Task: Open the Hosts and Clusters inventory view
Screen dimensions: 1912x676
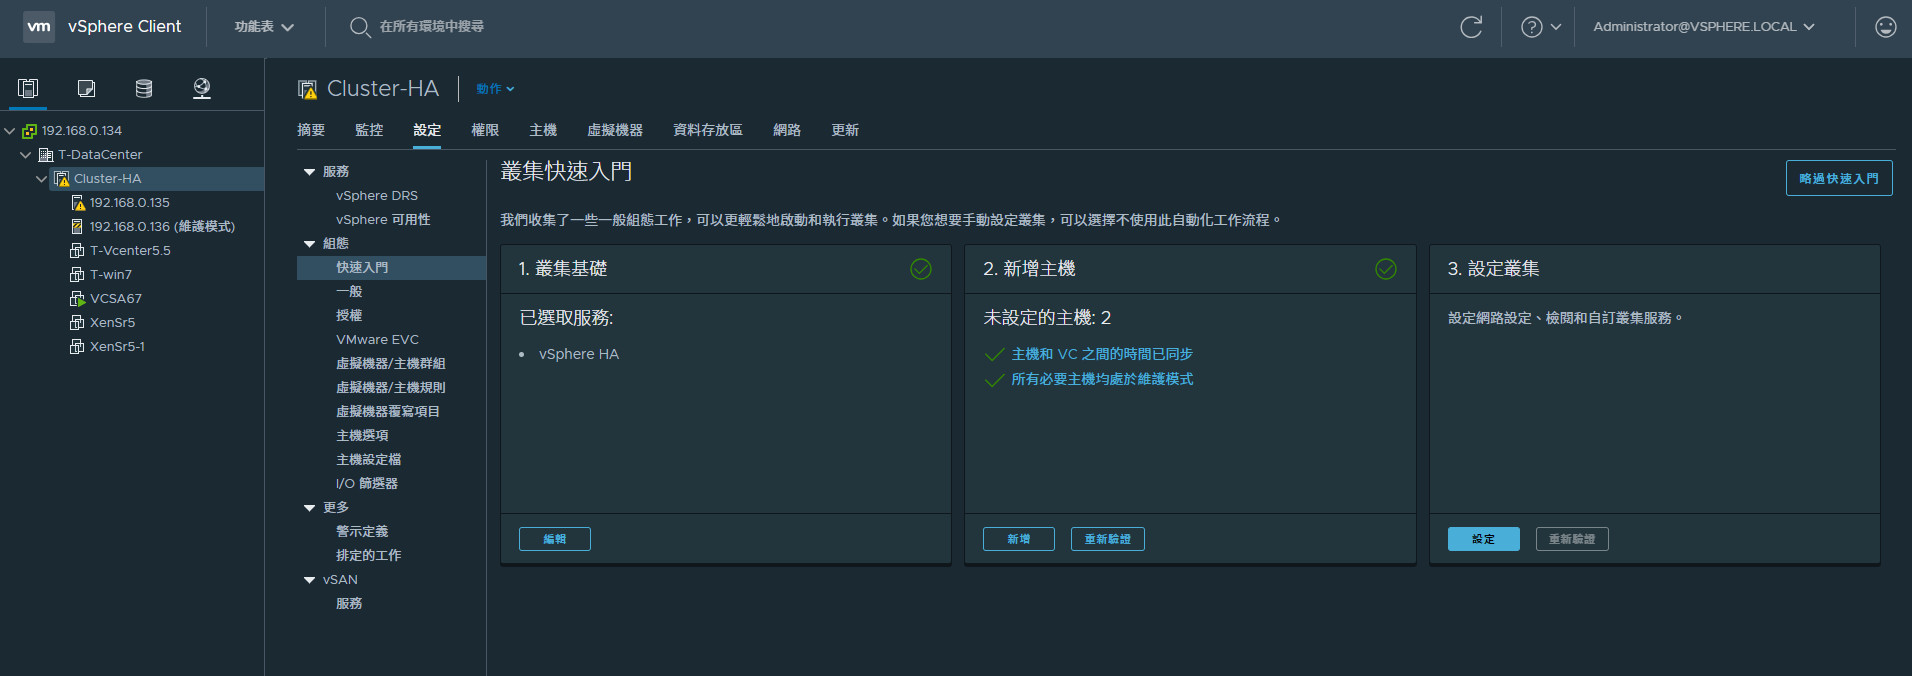Action: click(28, 88)
